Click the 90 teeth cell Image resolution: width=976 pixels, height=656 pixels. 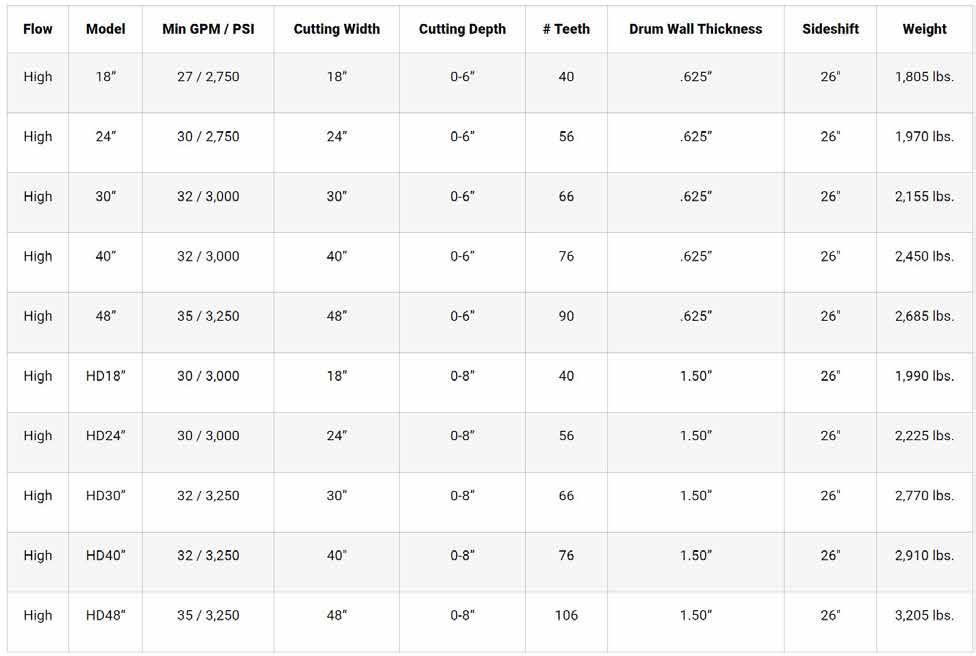click(x=566, y=316)
